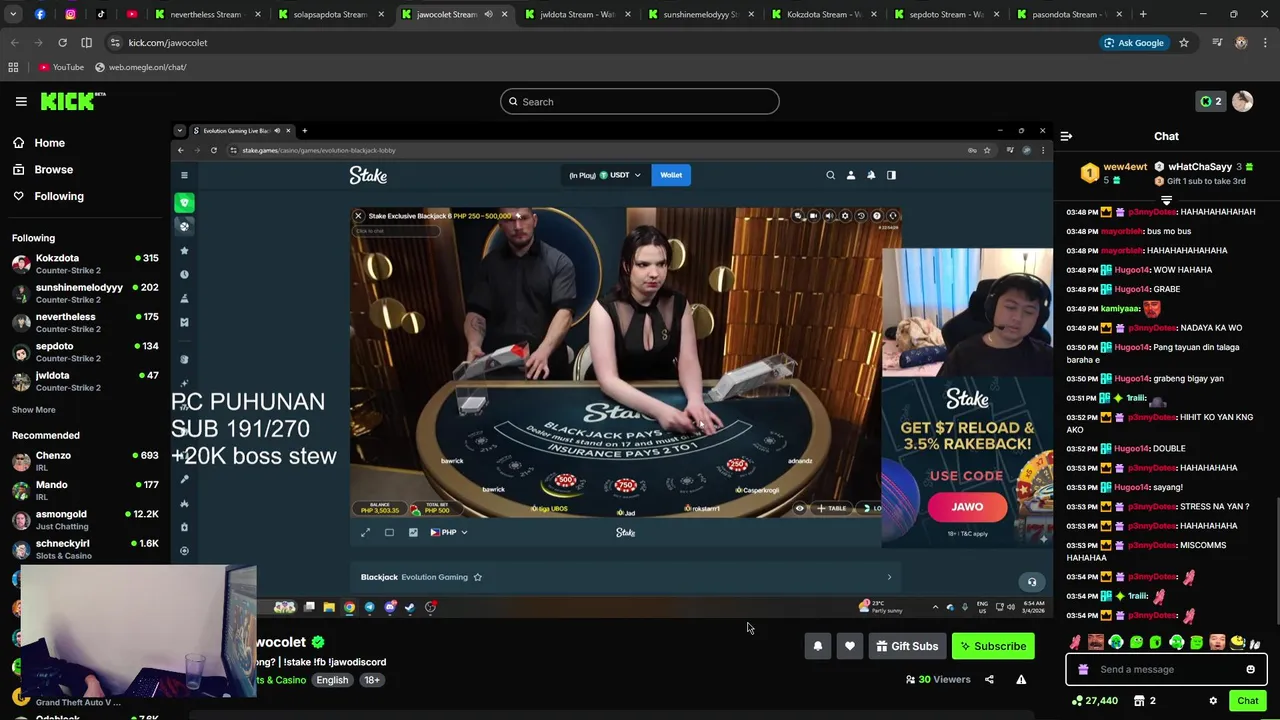Expand followed channels with Show more
This screenshot has width=1280, height=720.
34,410
